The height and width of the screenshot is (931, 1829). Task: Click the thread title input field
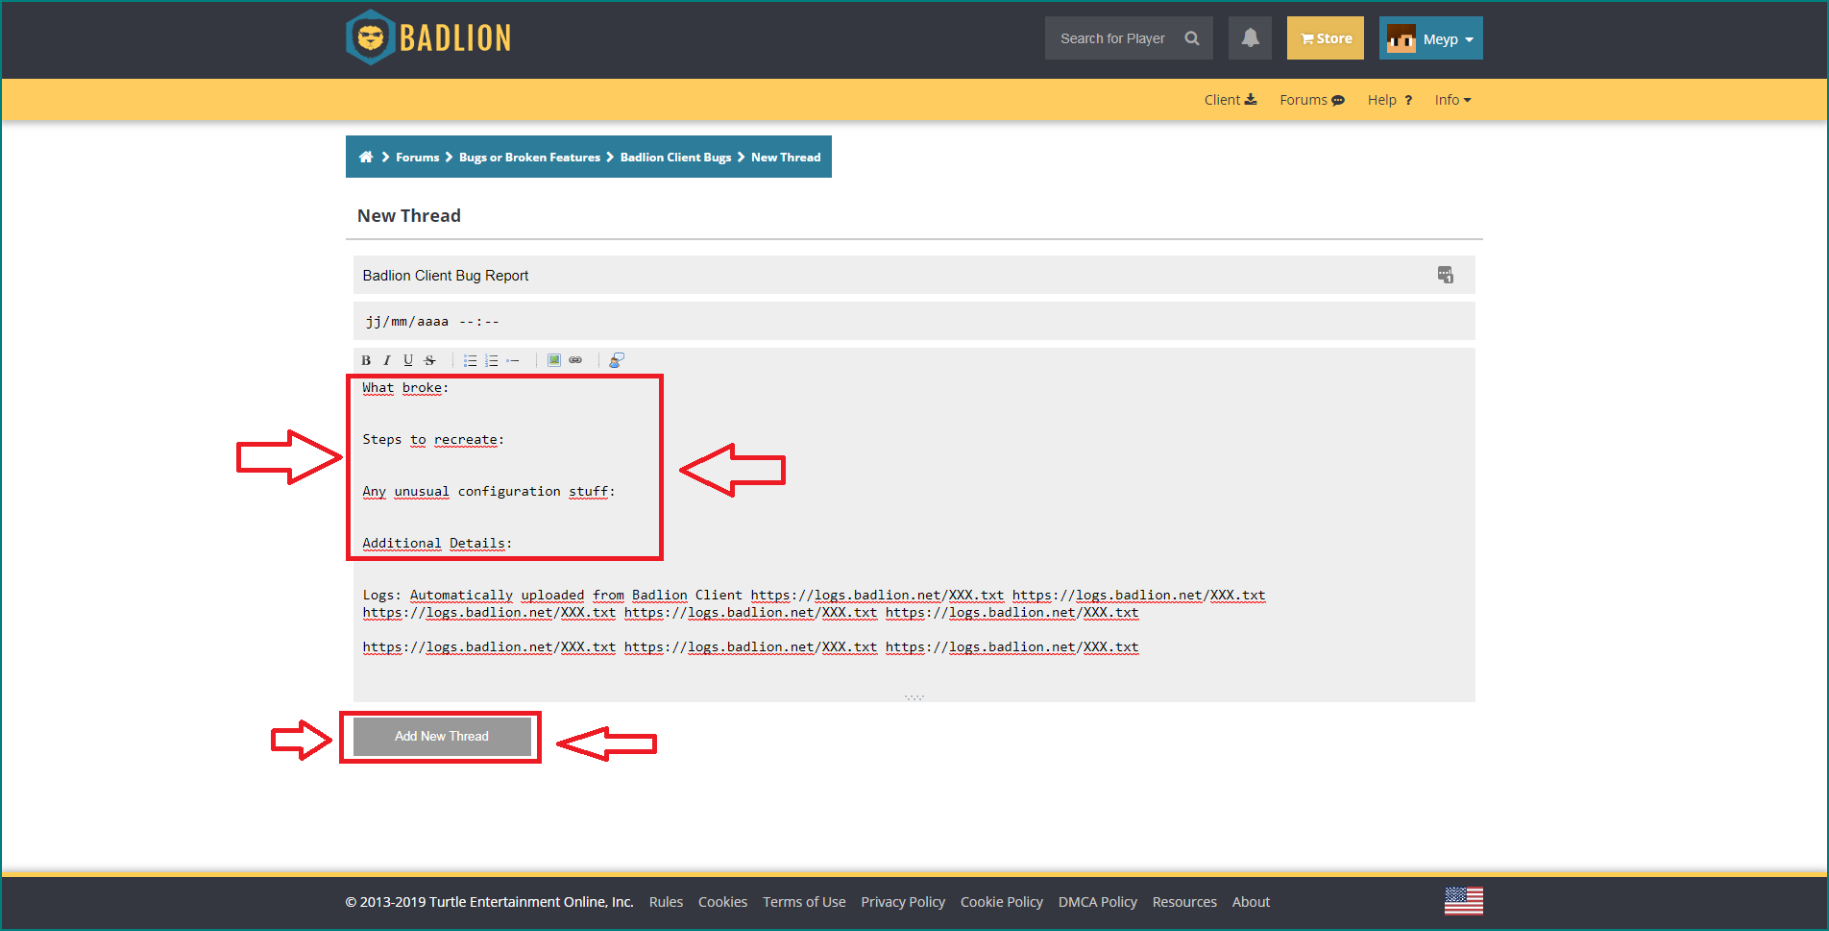(914, 275)
